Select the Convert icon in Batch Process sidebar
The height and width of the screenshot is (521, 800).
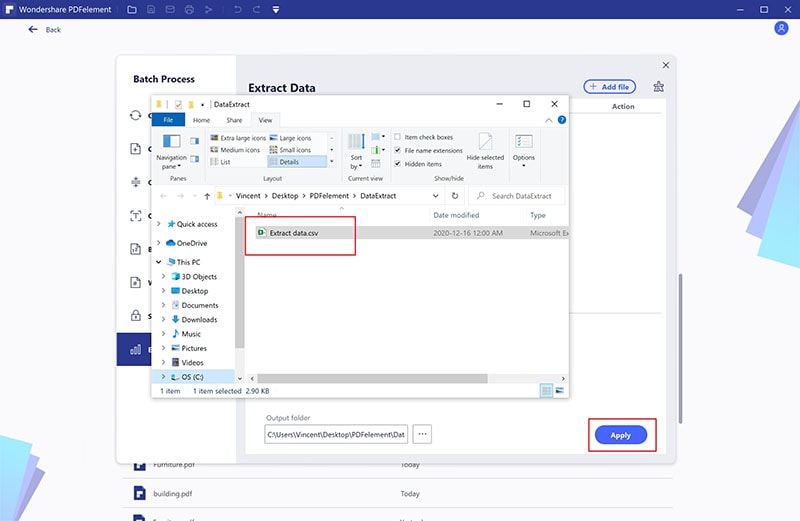(135, 115)
